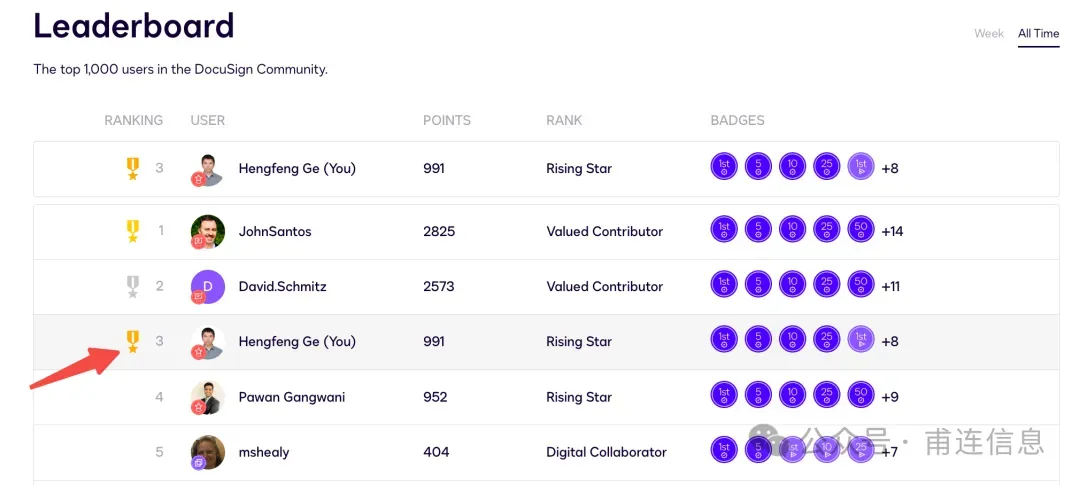Click David.Schmitz's purple D avatar
The width and height of the screenshot is (1080, 485).
coord(208,287)
